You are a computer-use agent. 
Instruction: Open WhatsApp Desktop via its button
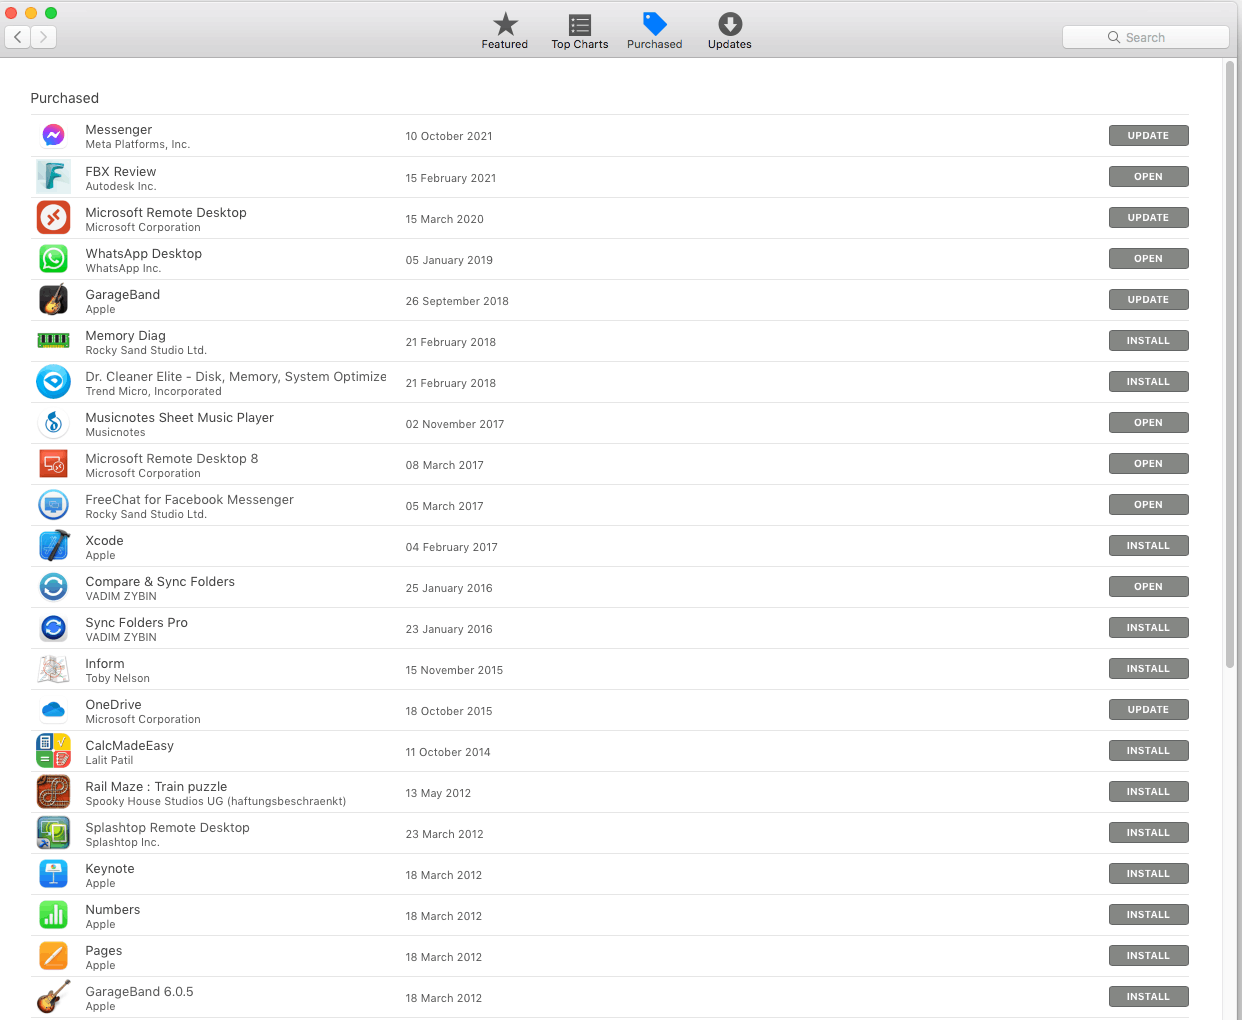click(1148, 258)
